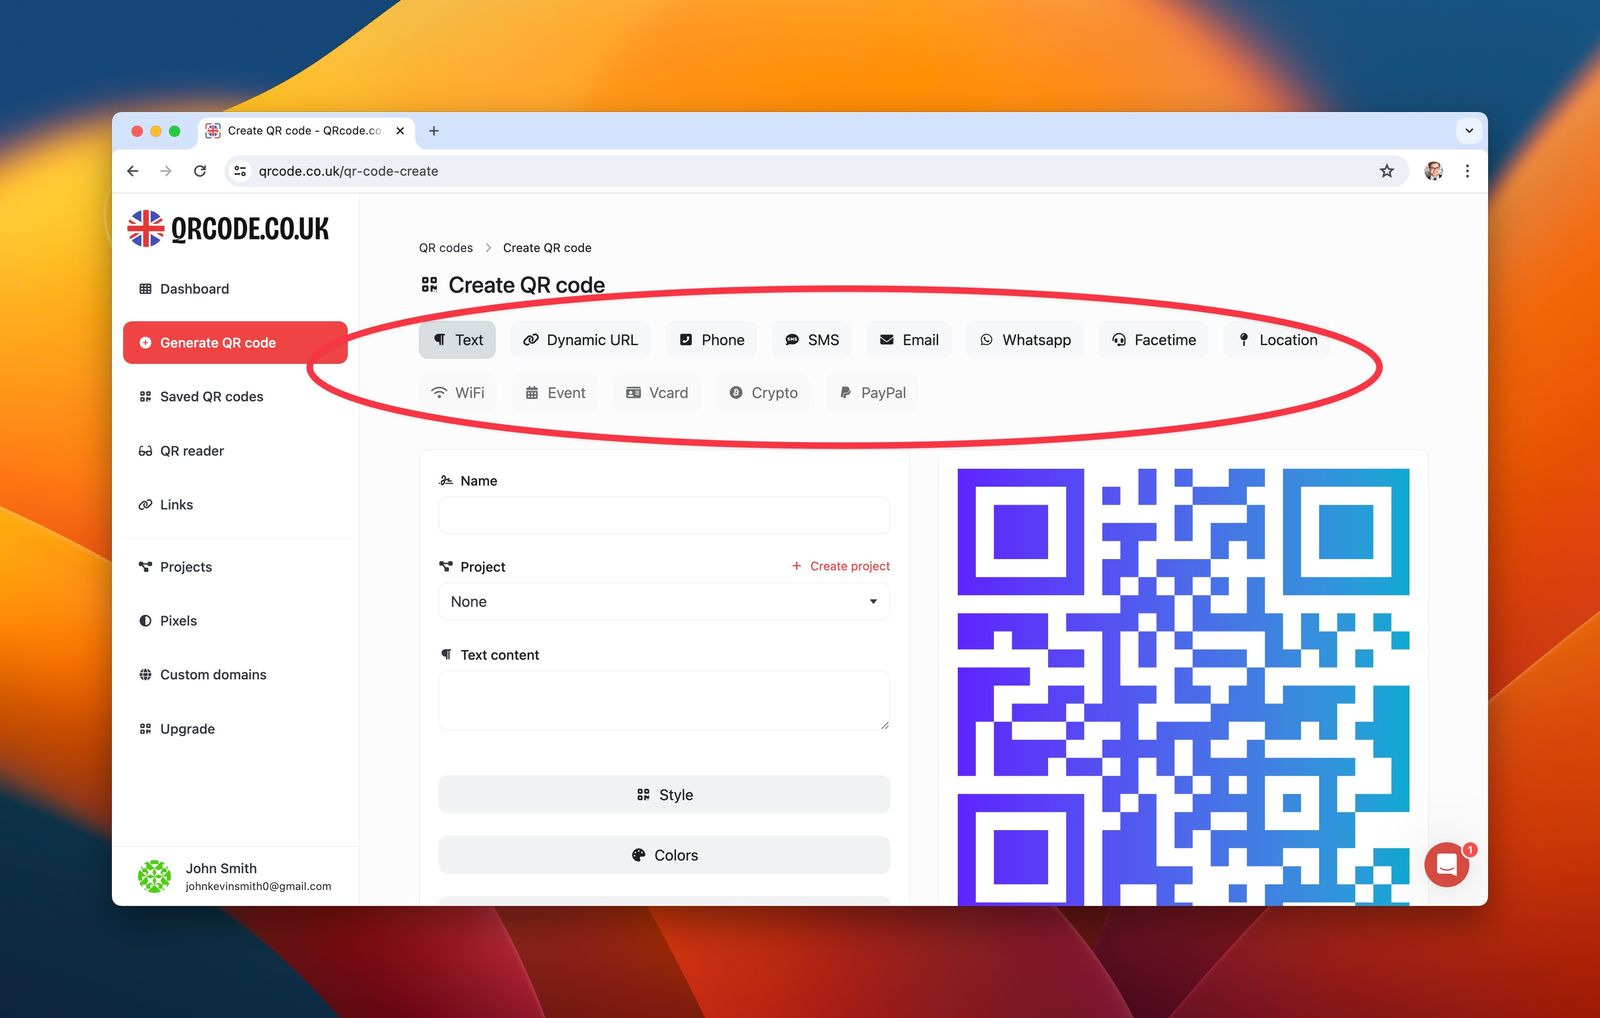Switch to the Email QR tab
The height and width of the screenshot is (1018, 1600).
908,339
